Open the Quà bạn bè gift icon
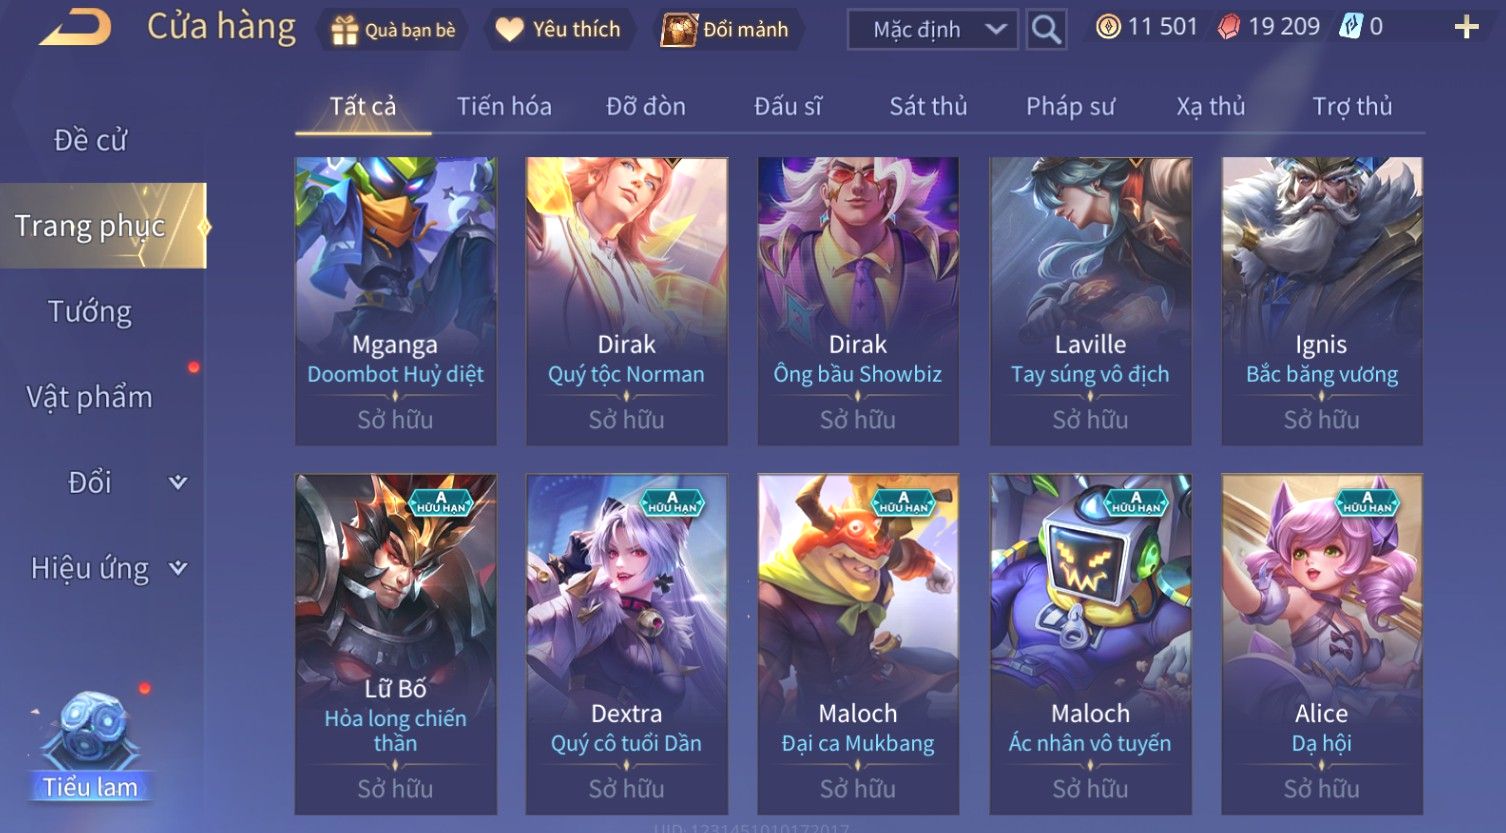 (344, 30)
